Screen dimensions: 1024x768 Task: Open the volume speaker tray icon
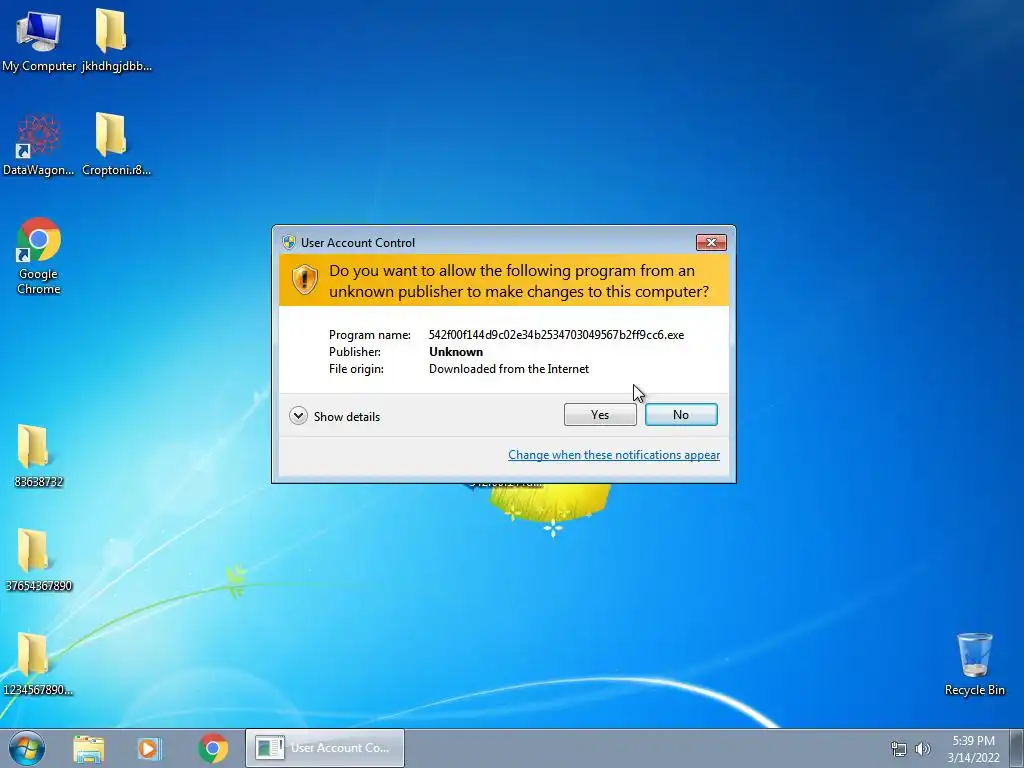923,749
